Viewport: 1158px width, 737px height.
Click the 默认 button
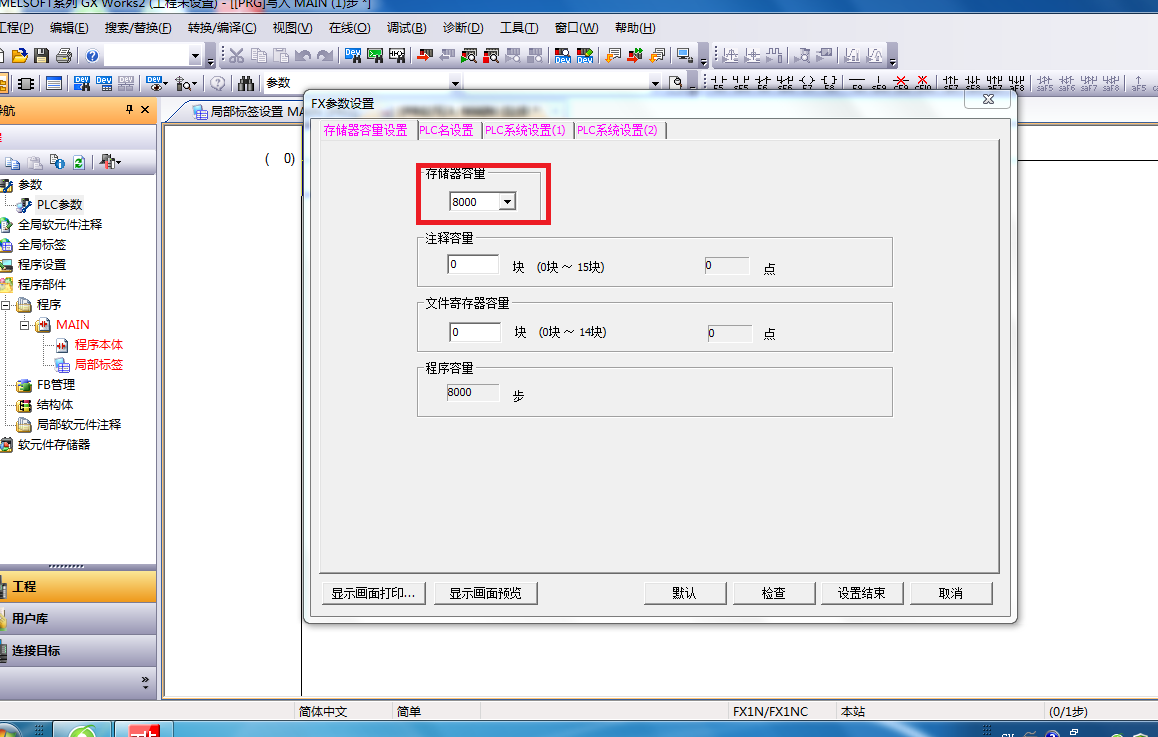(x=684, y=593)
